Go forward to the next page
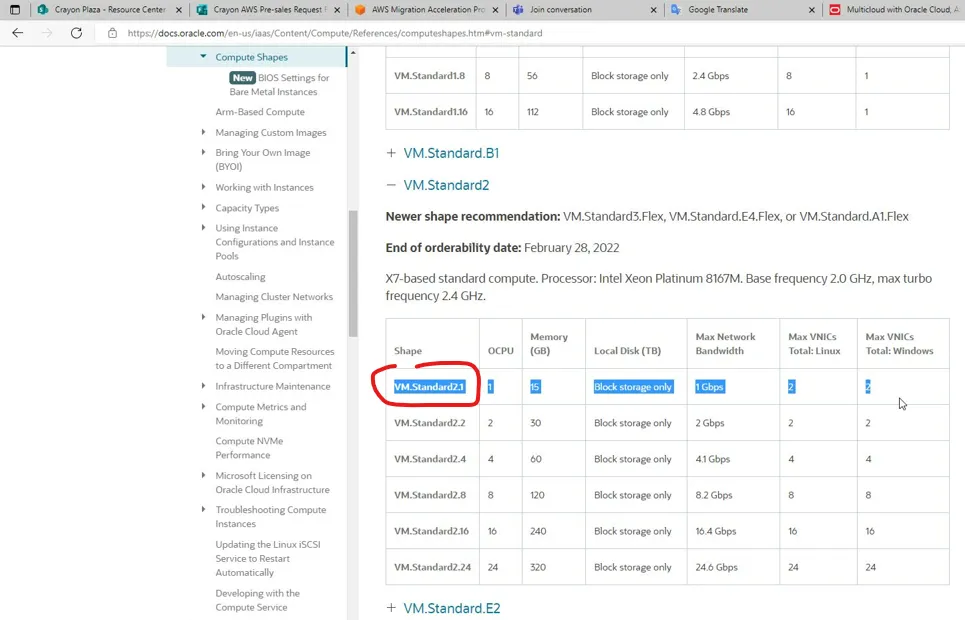The width and height of the screenshot is (965, 620). click(47, 33)
